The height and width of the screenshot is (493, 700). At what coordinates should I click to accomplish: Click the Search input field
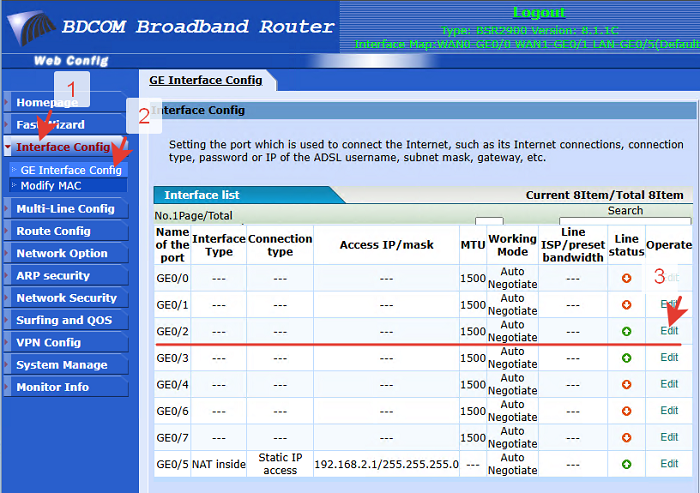click(x=625, y=221)
